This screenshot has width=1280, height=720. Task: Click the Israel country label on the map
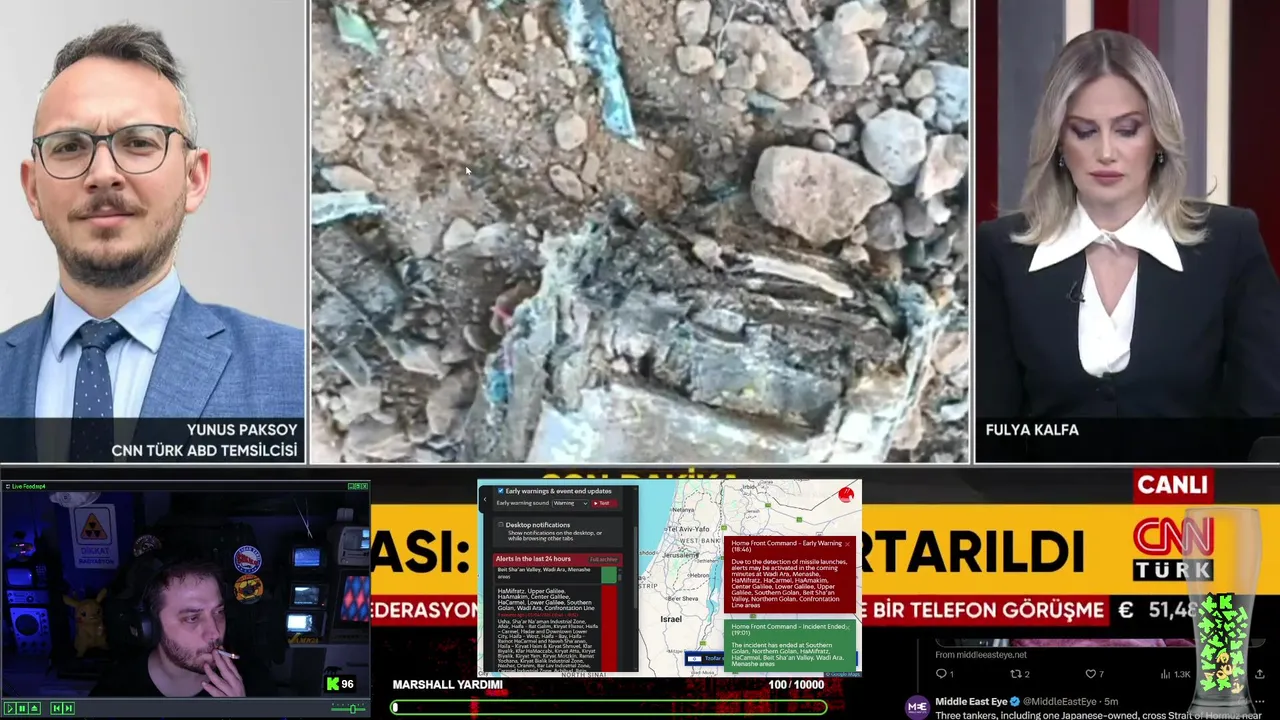point(671,619)
